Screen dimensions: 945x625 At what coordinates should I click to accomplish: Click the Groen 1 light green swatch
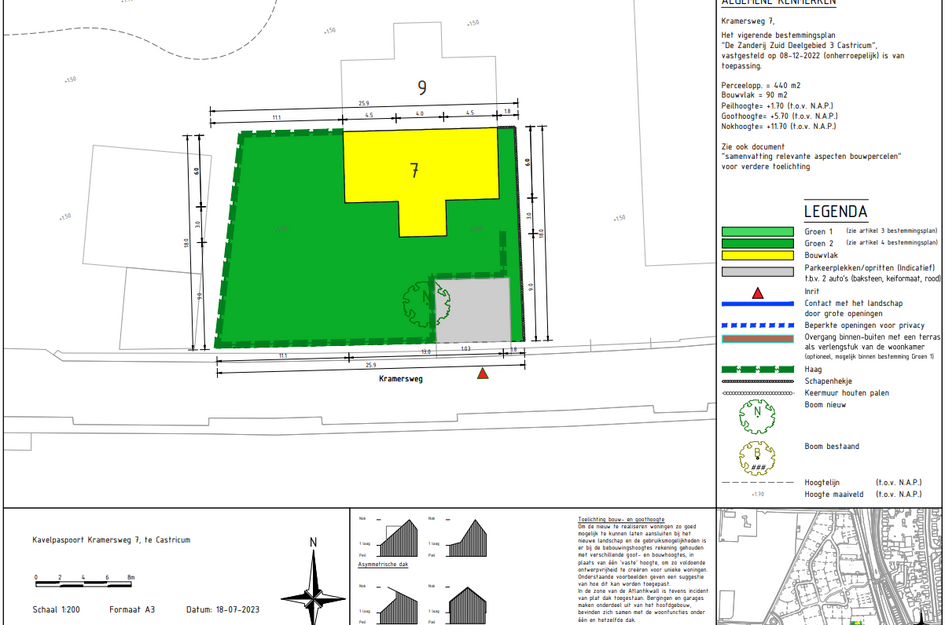pos(758,231)
